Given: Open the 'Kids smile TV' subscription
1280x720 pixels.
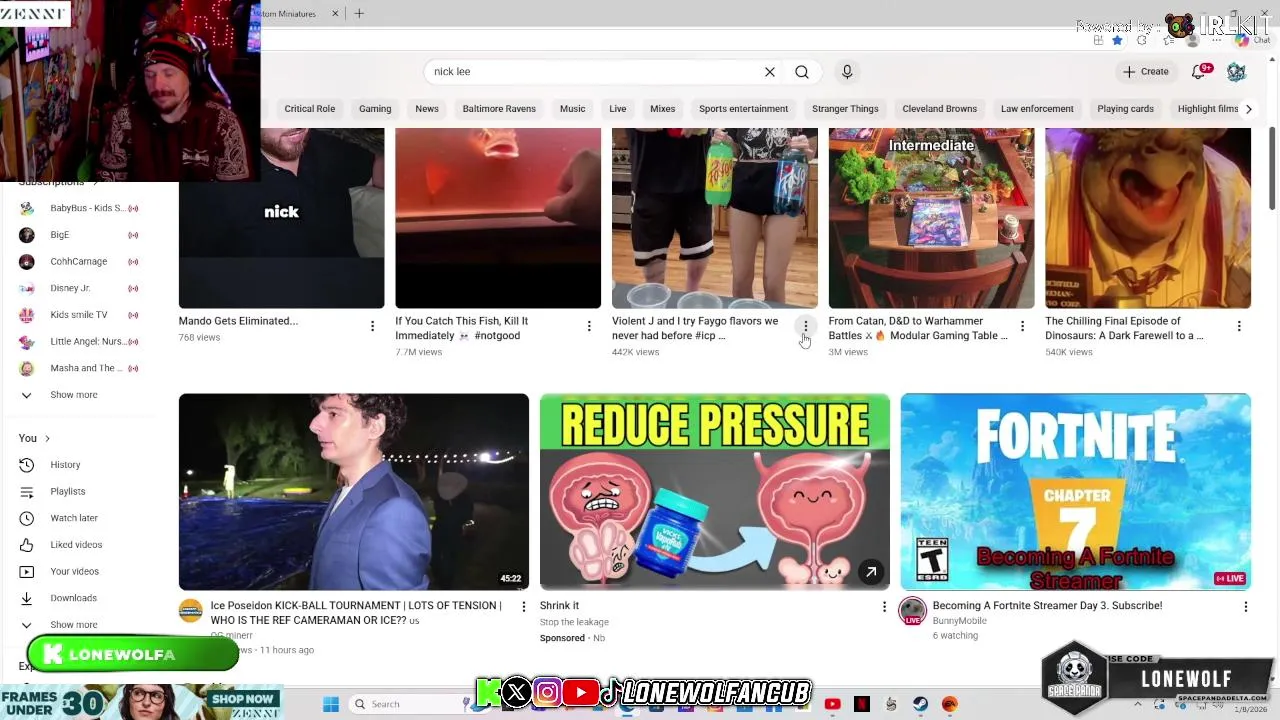Looking at the screenshot, I should (78, 315).
